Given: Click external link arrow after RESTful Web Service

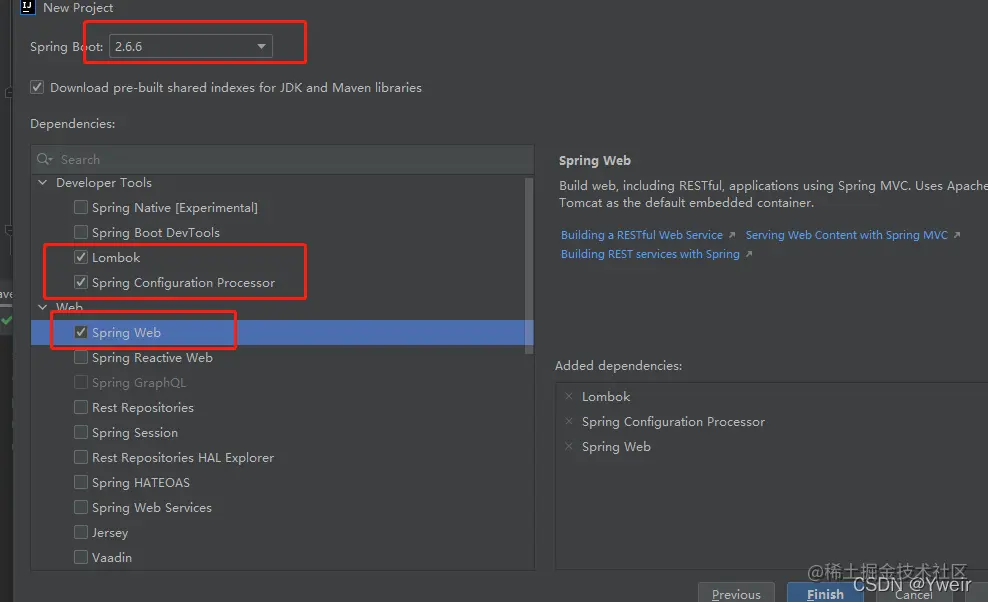Looking at the screenshot, I should pyautogui.click(x=732, y=235).
